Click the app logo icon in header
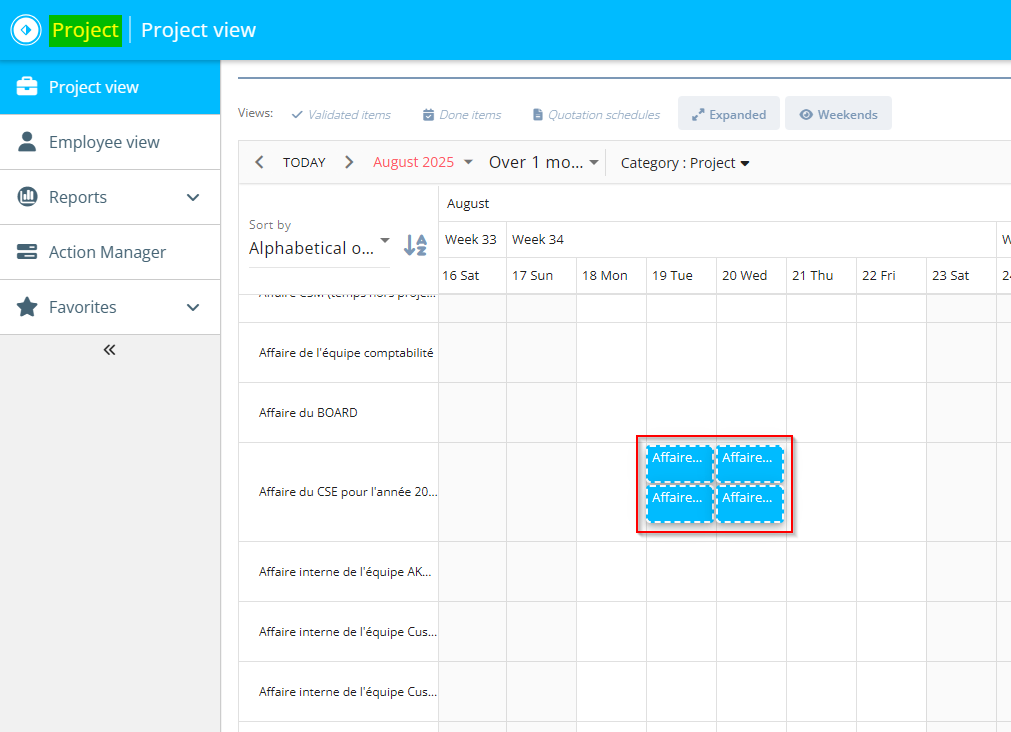 pos(25,30)
